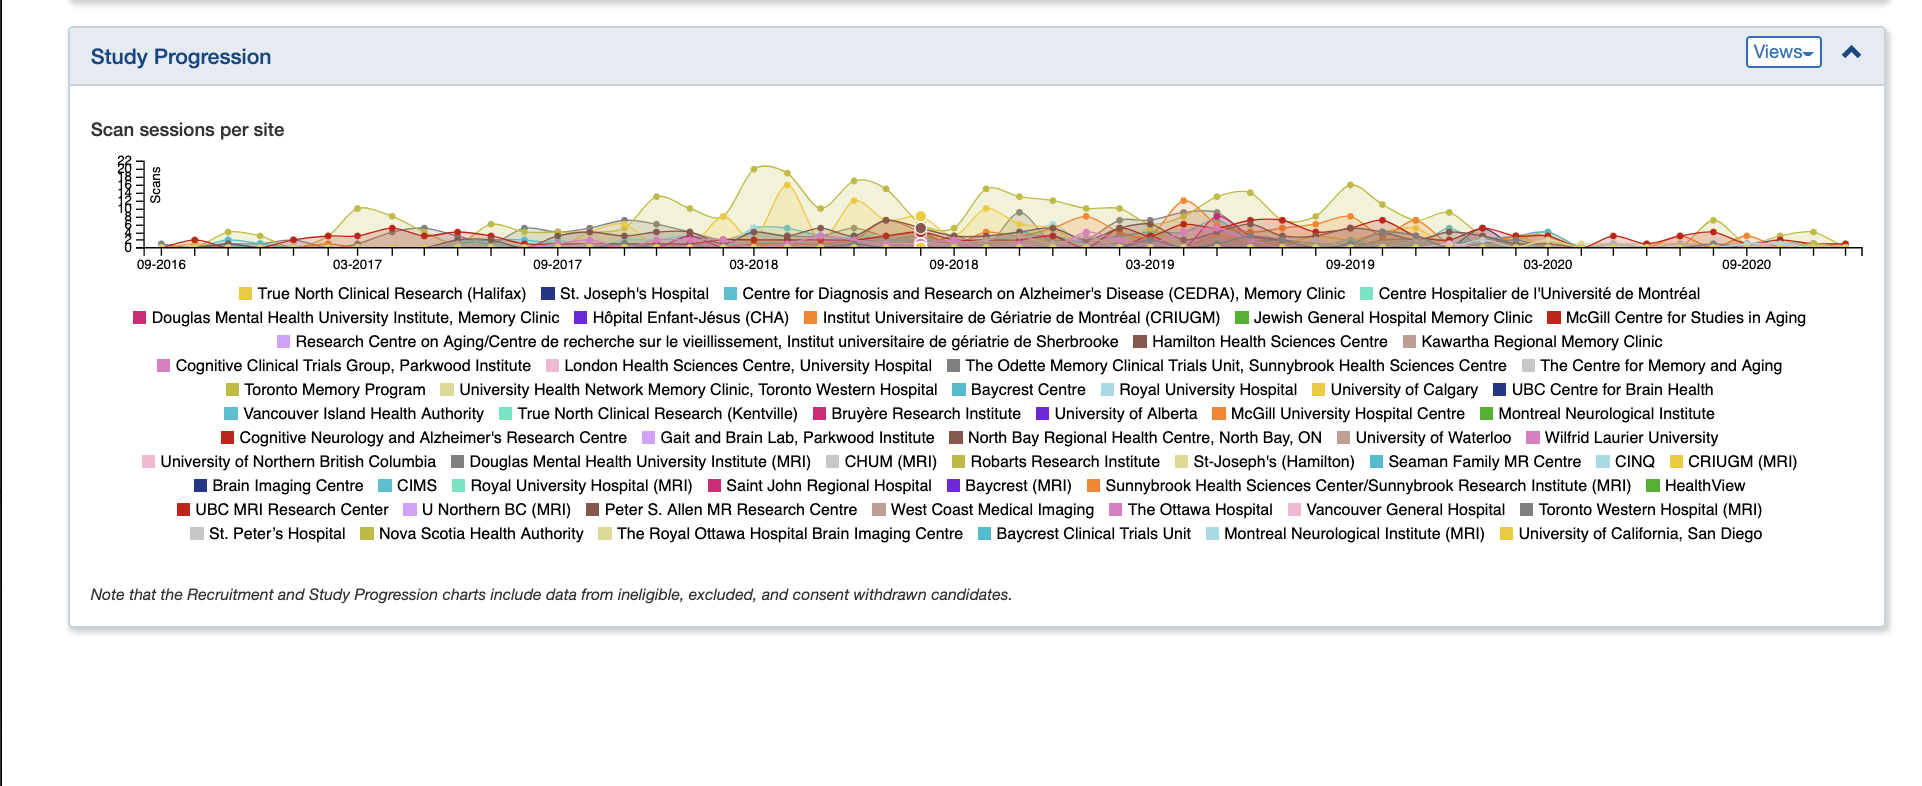Click Nova Scotia Health Authority legend label
This screenshot has height=786, width=1922.
481,534
